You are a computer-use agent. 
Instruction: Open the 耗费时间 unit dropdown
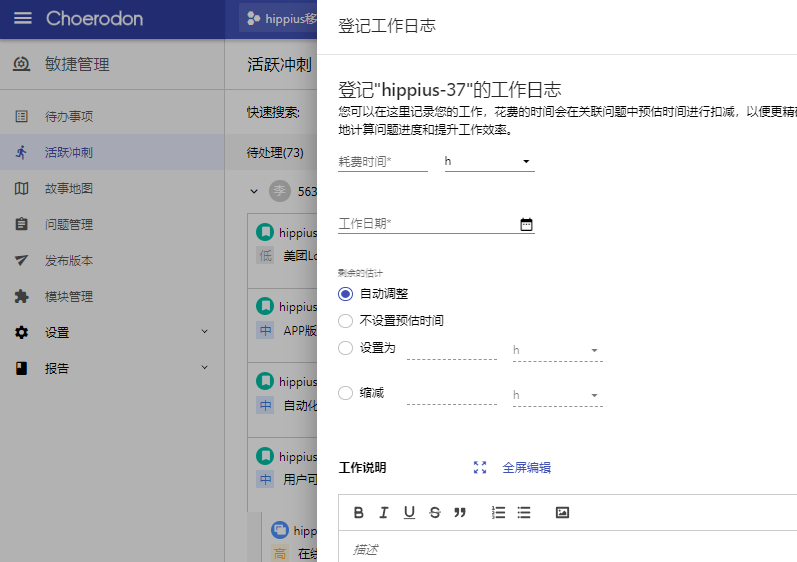pyautogui.click(x=489, y=162)
